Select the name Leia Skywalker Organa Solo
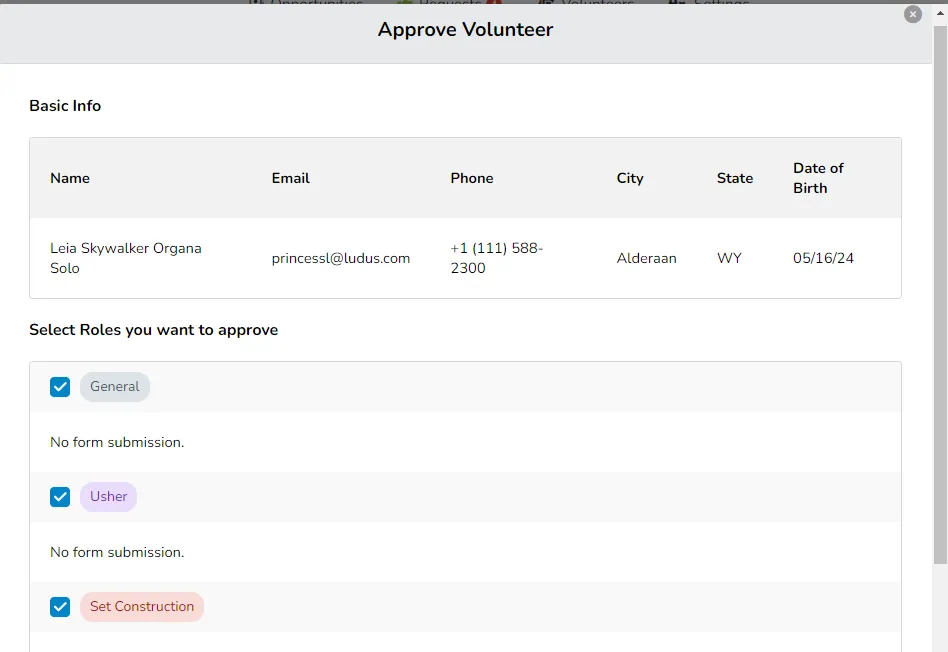 pyautogui.click(x=126, y=258)
